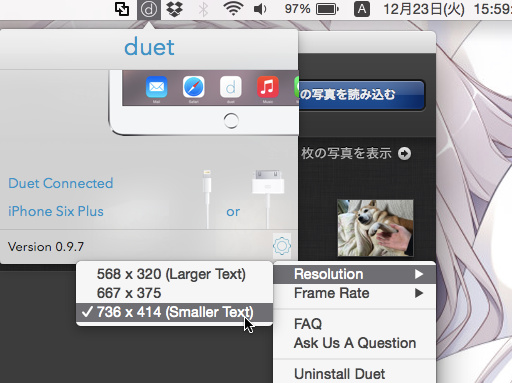Viewport: 512px width, 383px height.
Task: Click the の写真を読み込む import button
Action: tap(362, 95)
